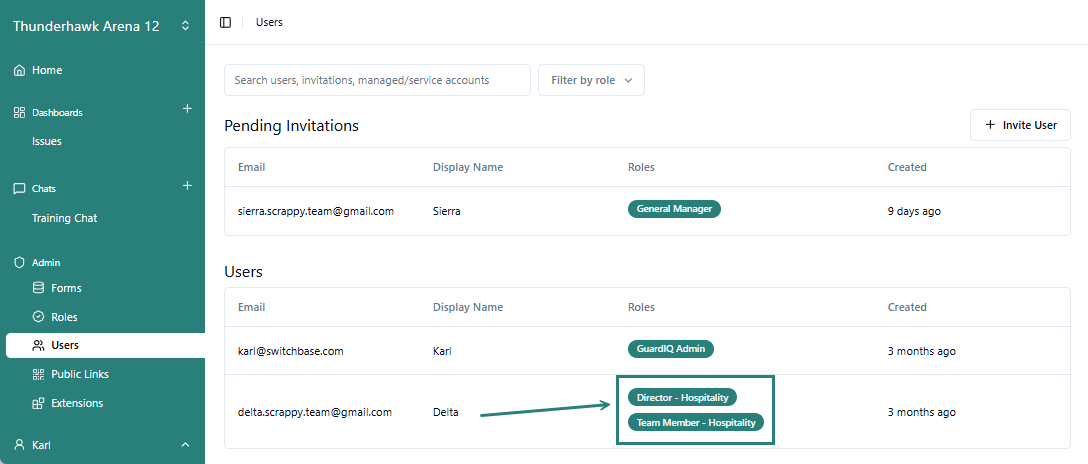
Task: Expand the Karl account menu chevron
Action: coord(185,445)
